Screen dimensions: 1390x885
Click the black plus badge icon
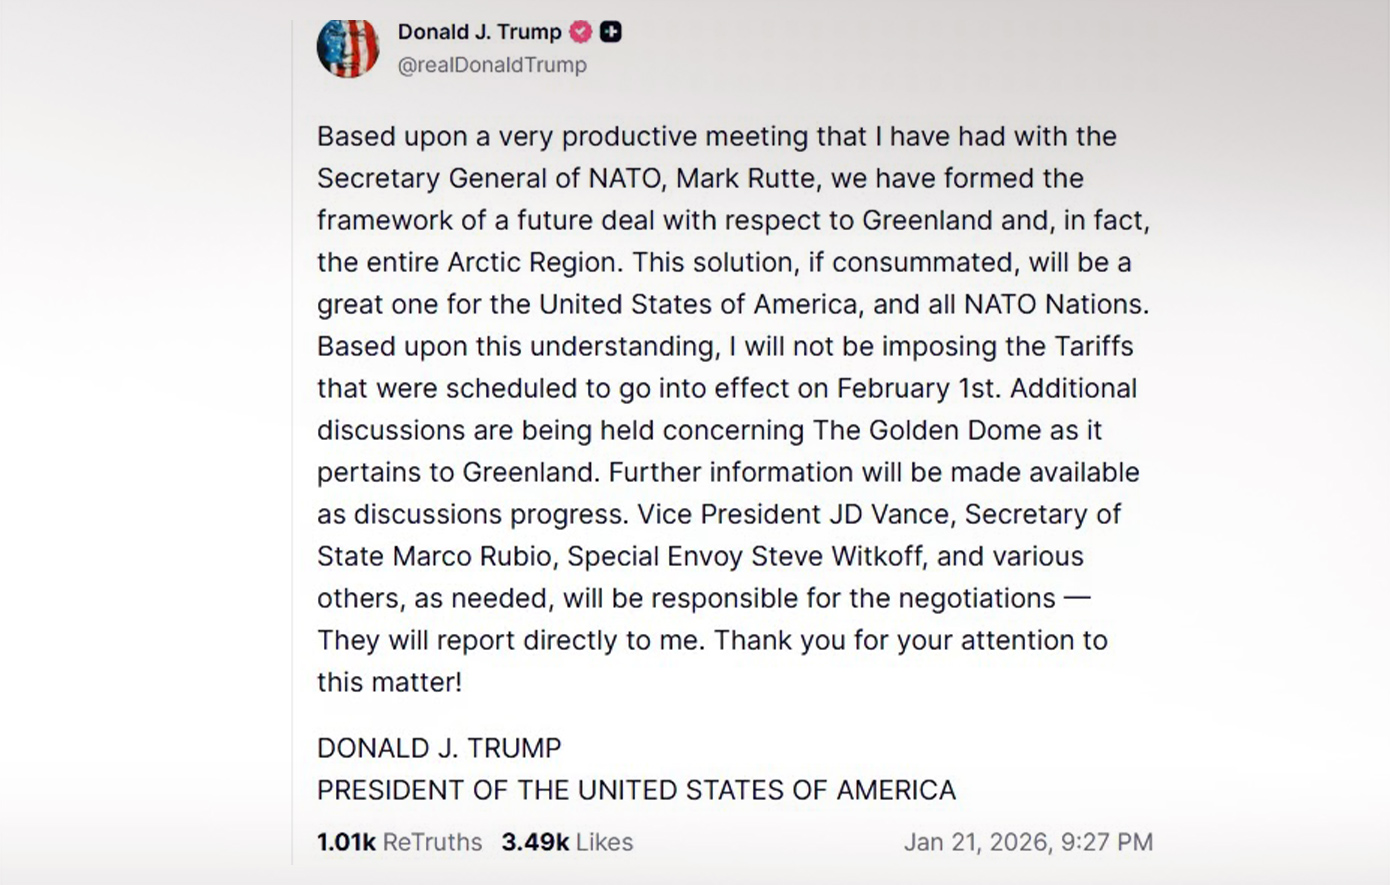click(x=610, y=32)
